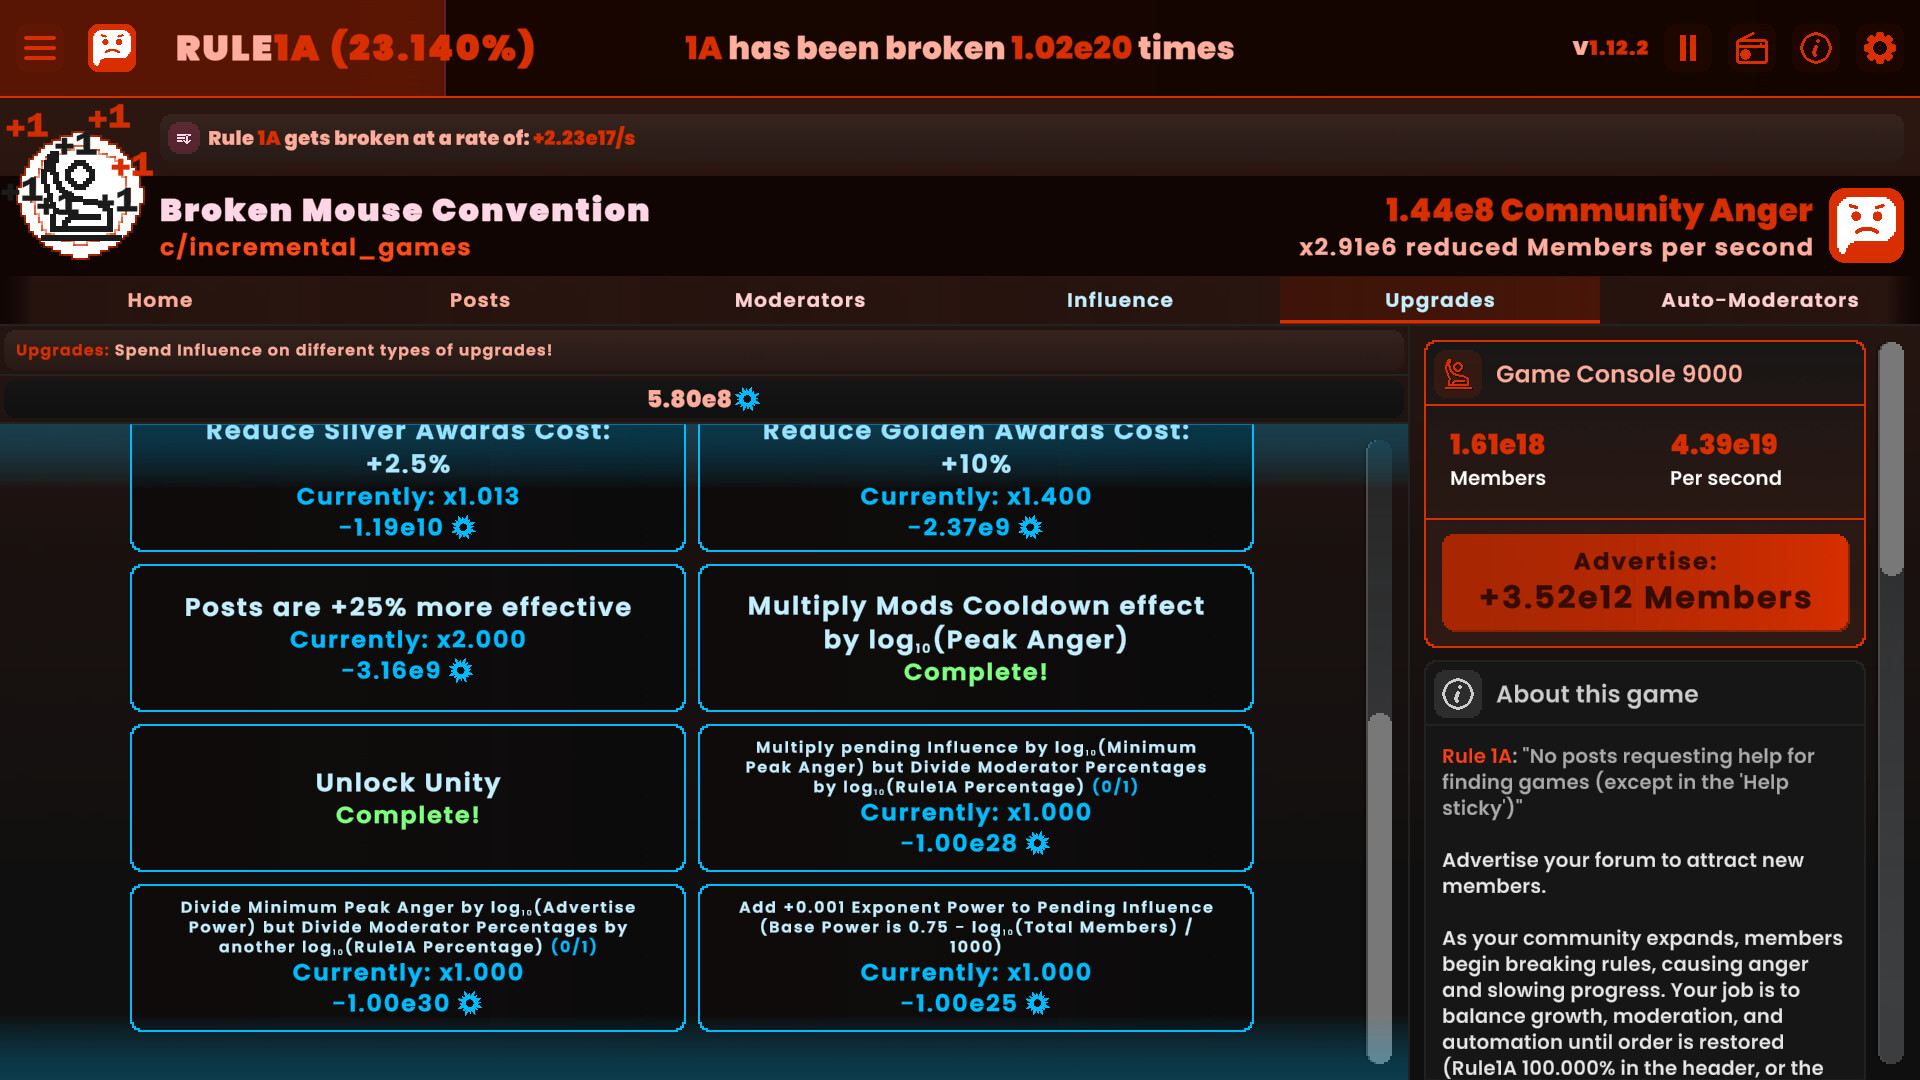Click the Community Anger face icon
This screenshot has width=1920, height=1080.
[1866, 226]
